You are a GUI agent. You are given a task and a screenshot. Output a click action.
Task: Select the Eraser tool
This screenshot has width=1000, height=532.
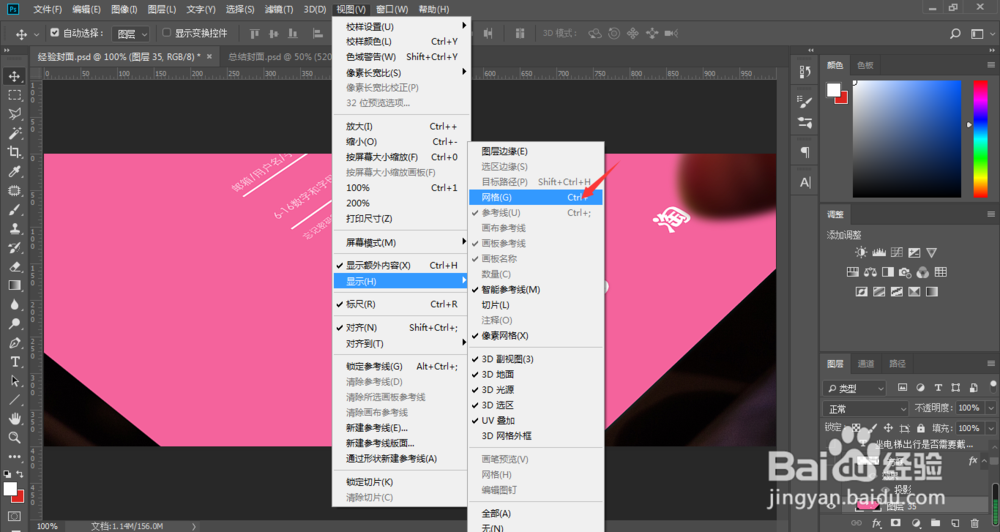[x=14, y=267]
